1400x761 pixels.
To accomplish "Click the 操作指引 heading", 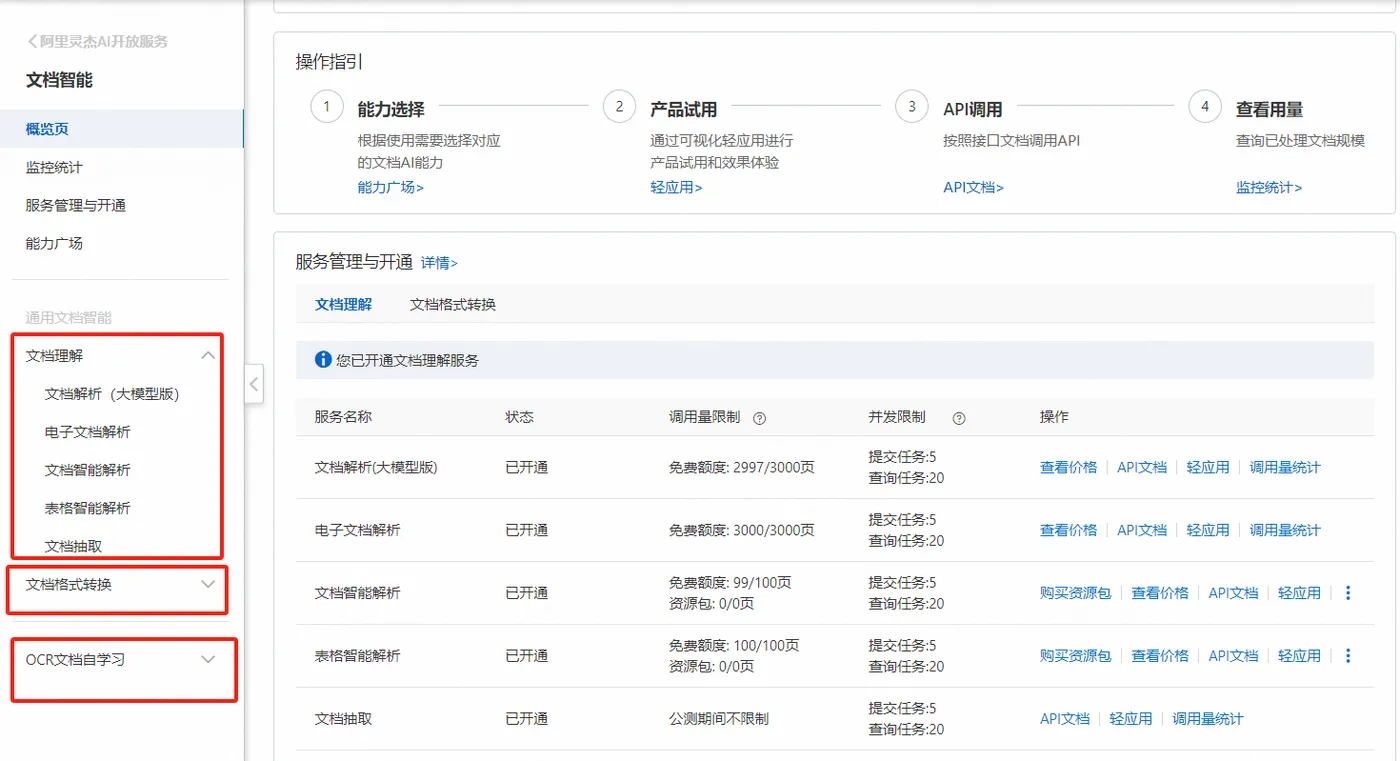I will click(329, 62).
